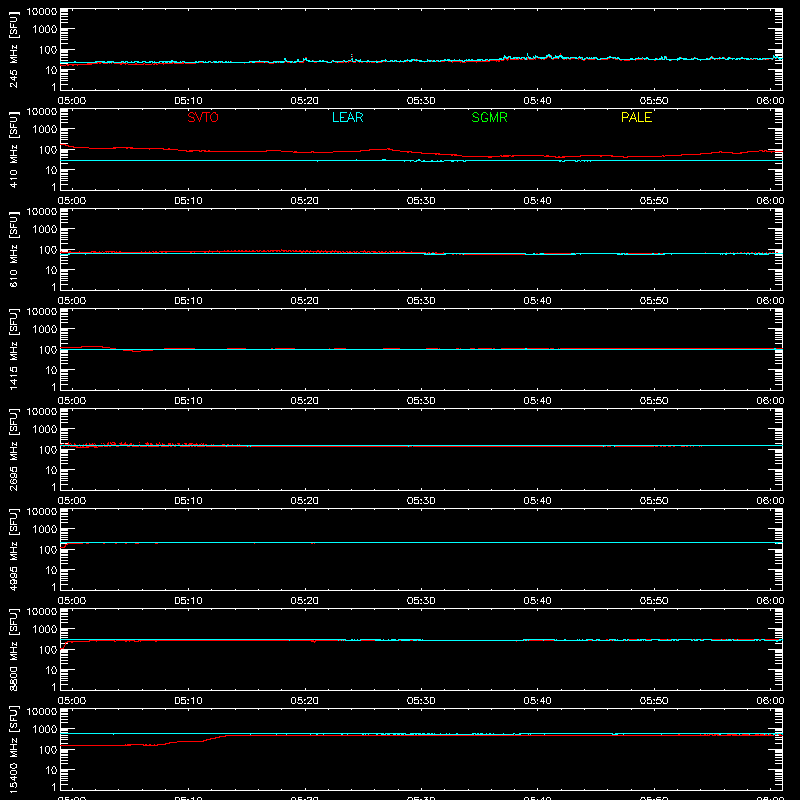The height and width of the screenshot is (800, 800).
Task: Click the green SGMR legend label
Action: 489,117
